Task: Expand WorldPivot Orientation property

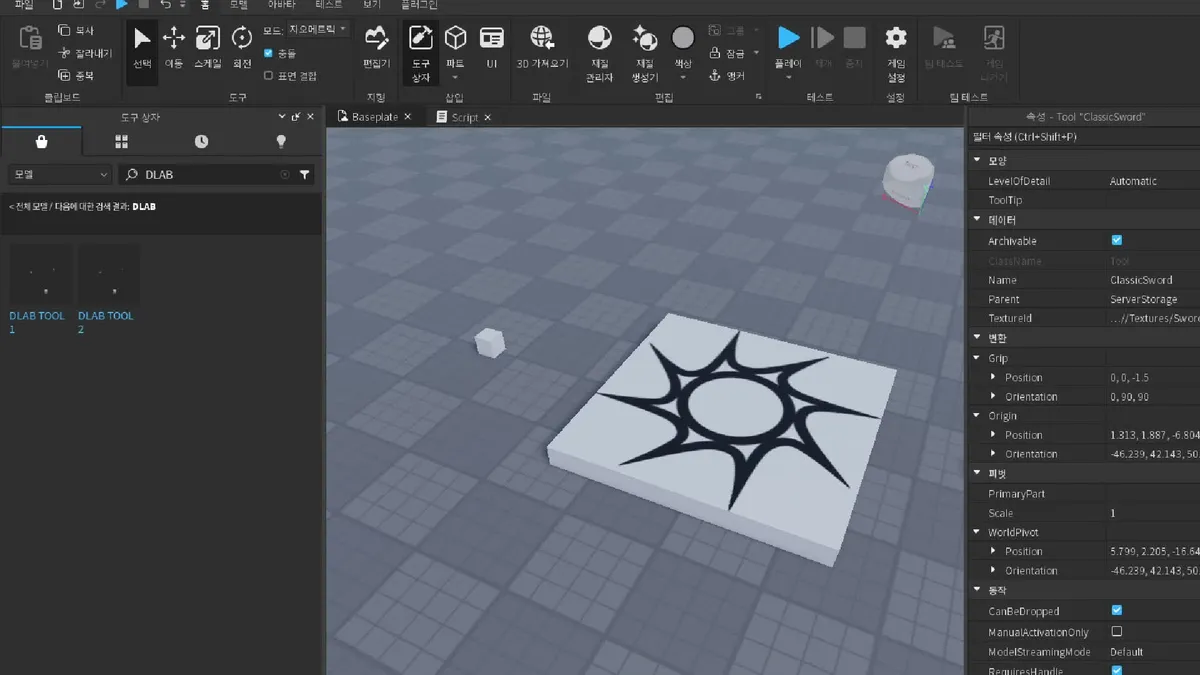Action: (x=993, y=570)
